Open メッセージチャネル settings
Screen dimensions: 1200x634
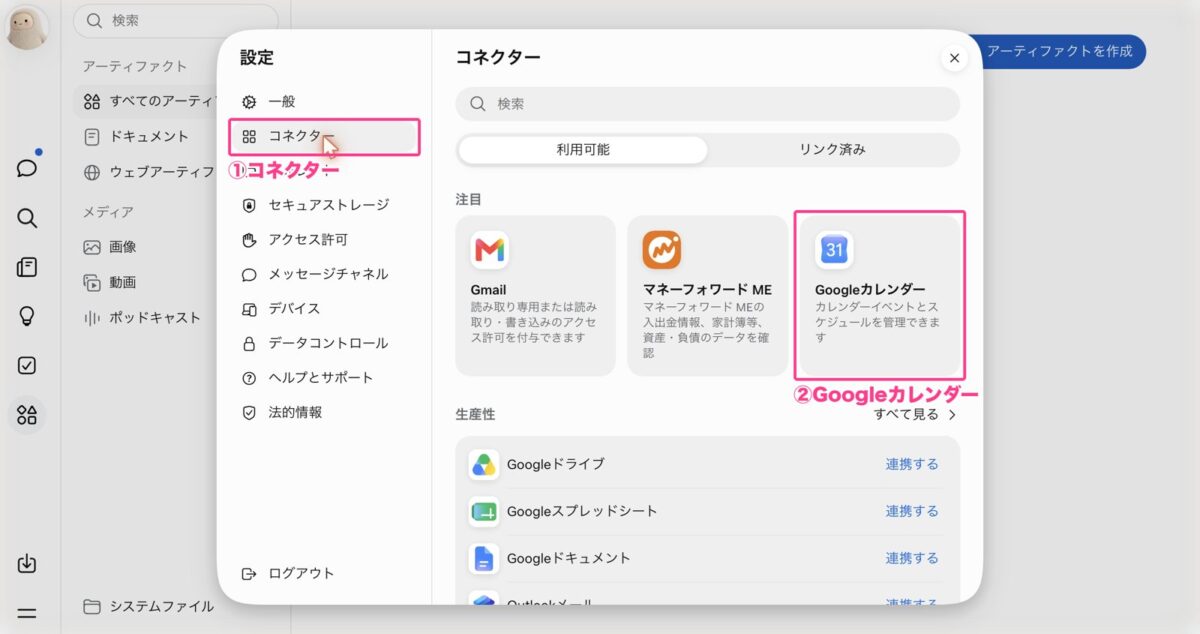point(324,274)
